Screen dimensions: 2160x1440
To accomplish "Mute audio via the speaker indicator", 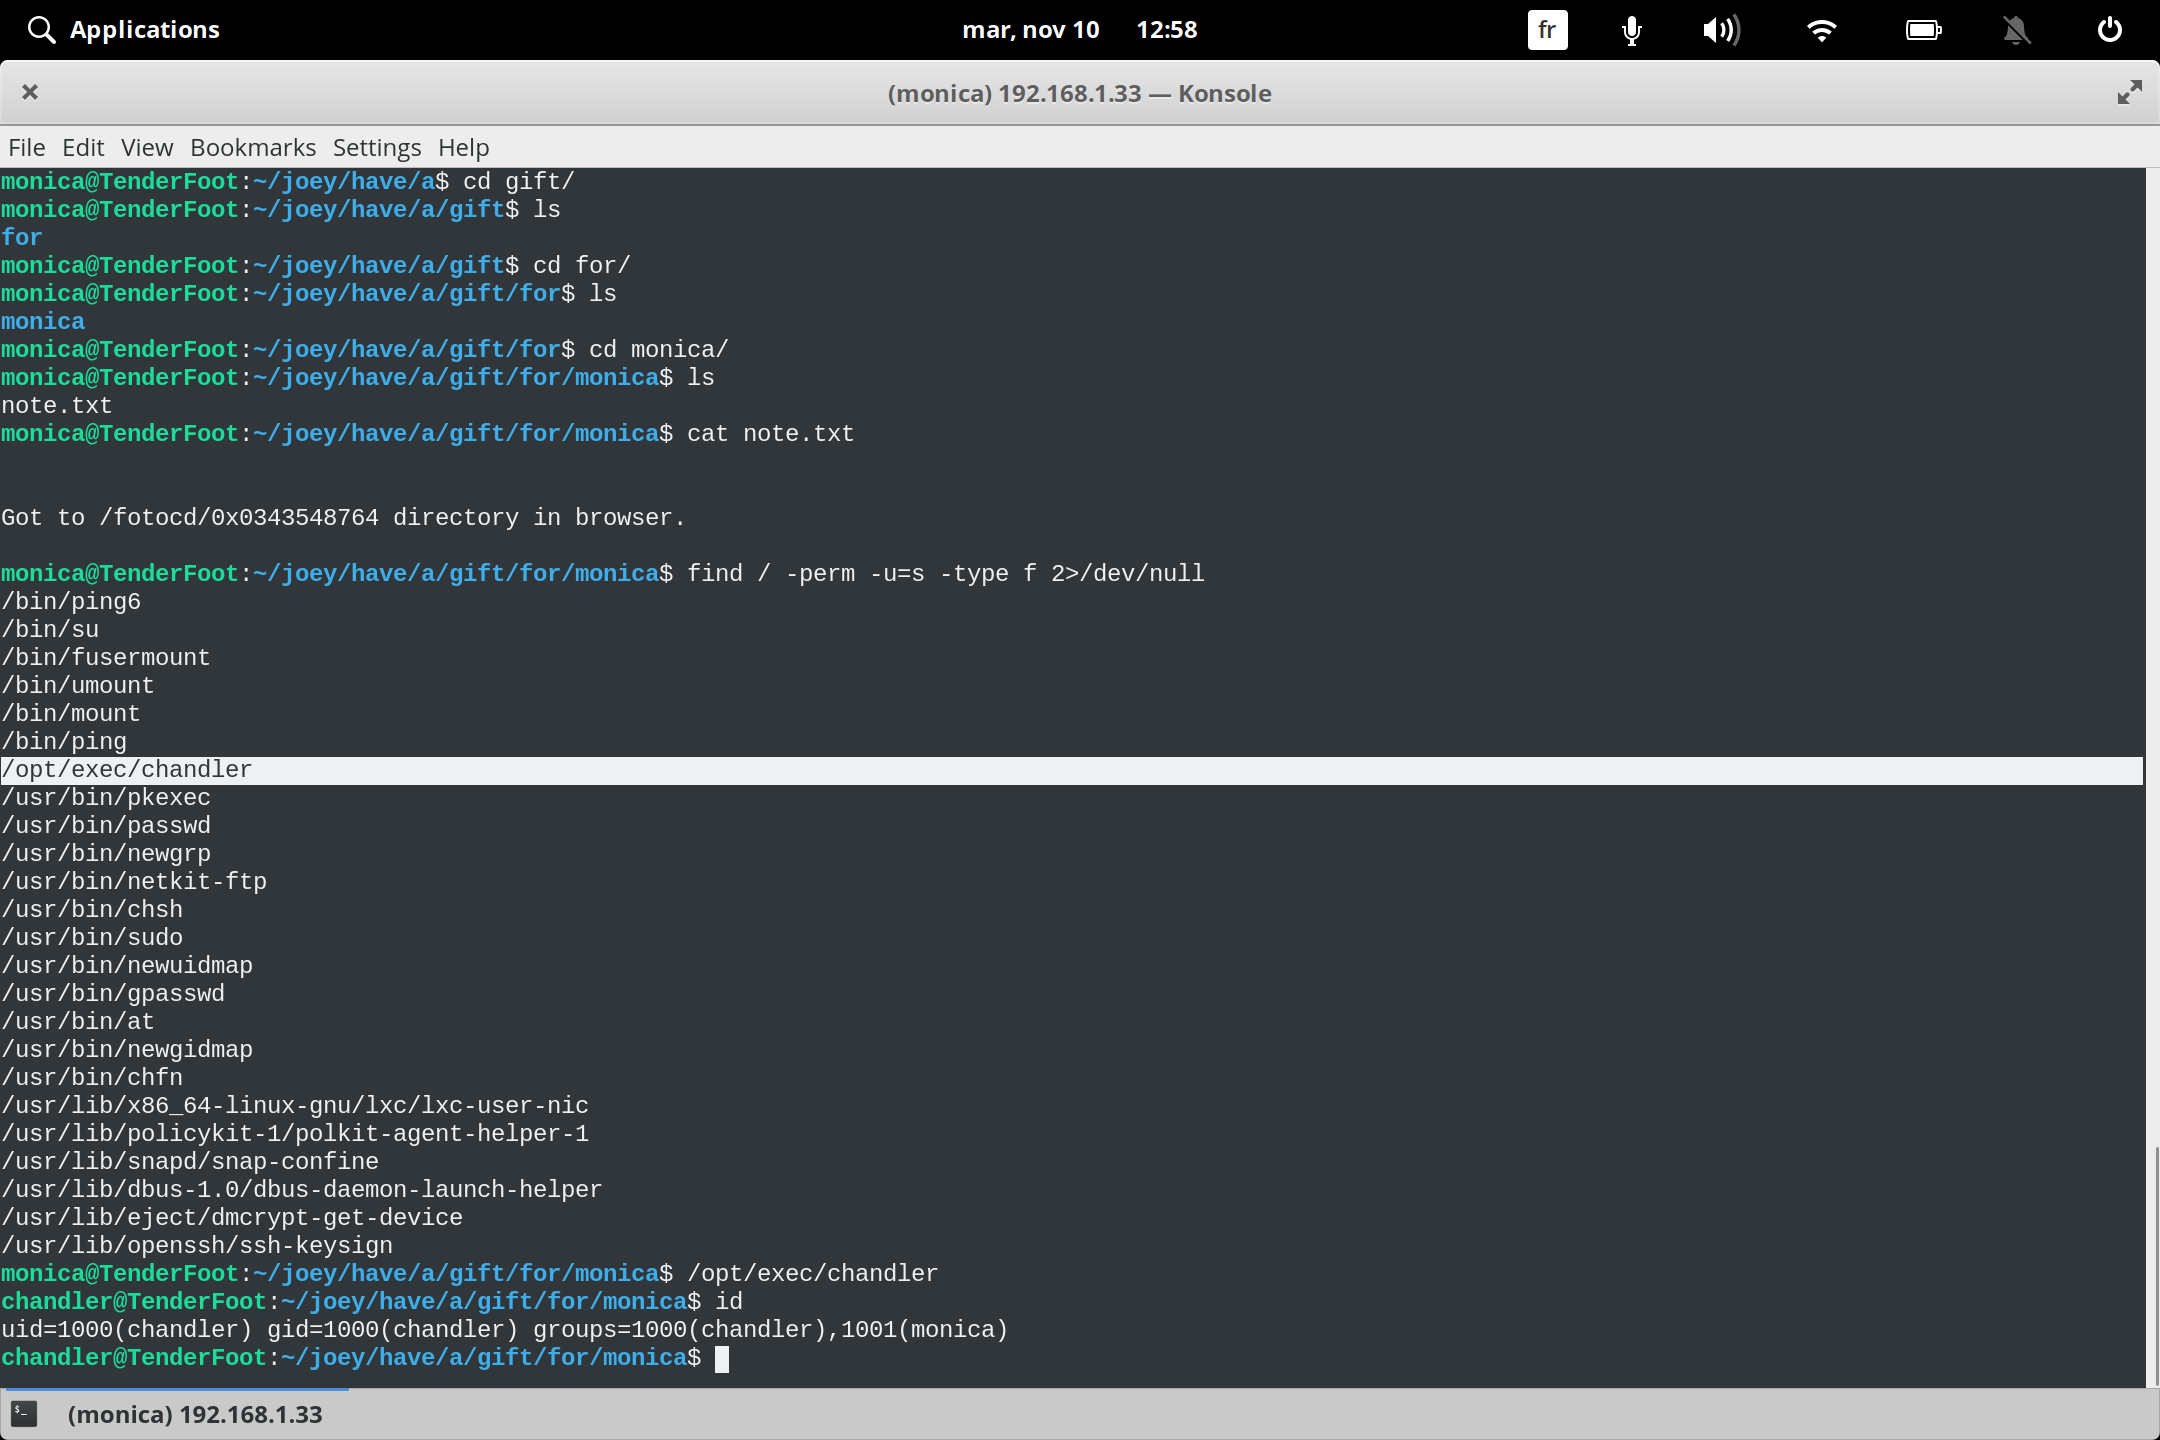I will click(x=1722, y=30).
